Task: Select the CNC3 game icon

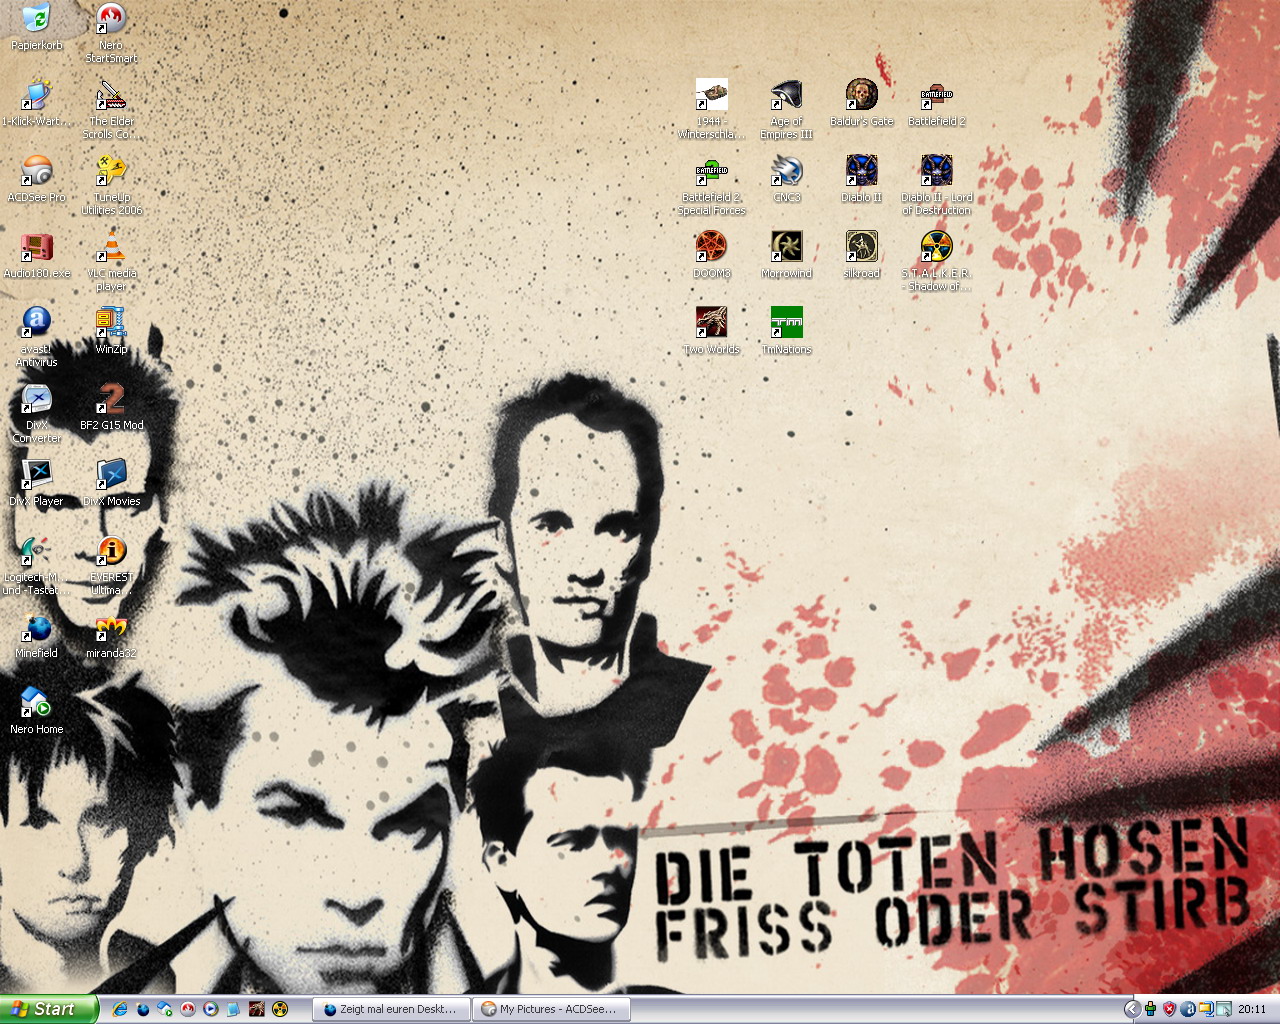Action: click(786, 179)
